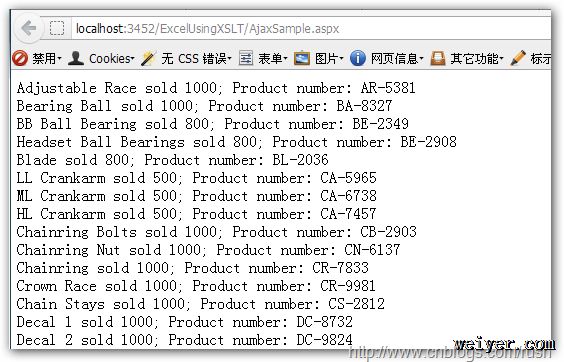Click the outline (标示) pencil icon

point(518,58)
